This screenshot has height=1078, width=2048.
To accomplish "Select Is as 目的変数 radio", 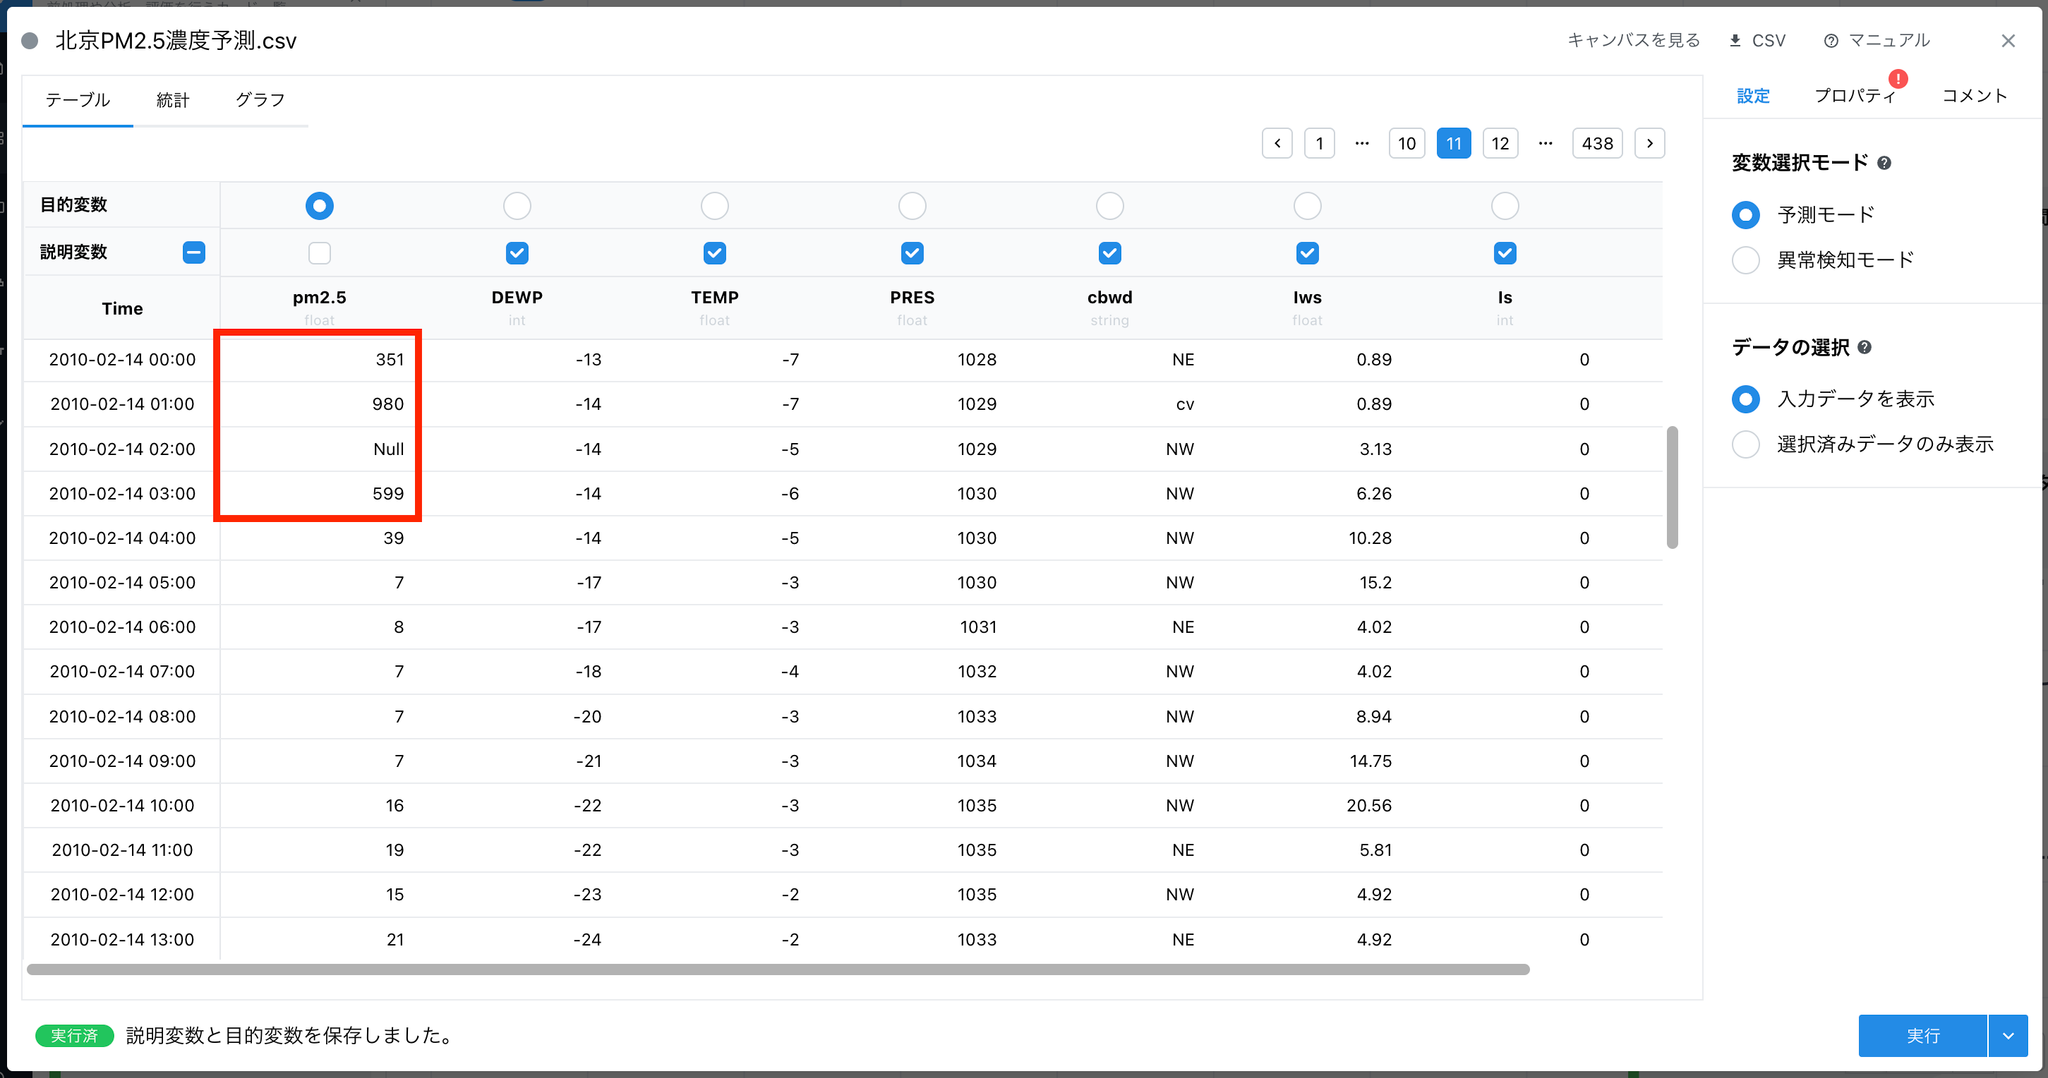I will point(1505,206).
